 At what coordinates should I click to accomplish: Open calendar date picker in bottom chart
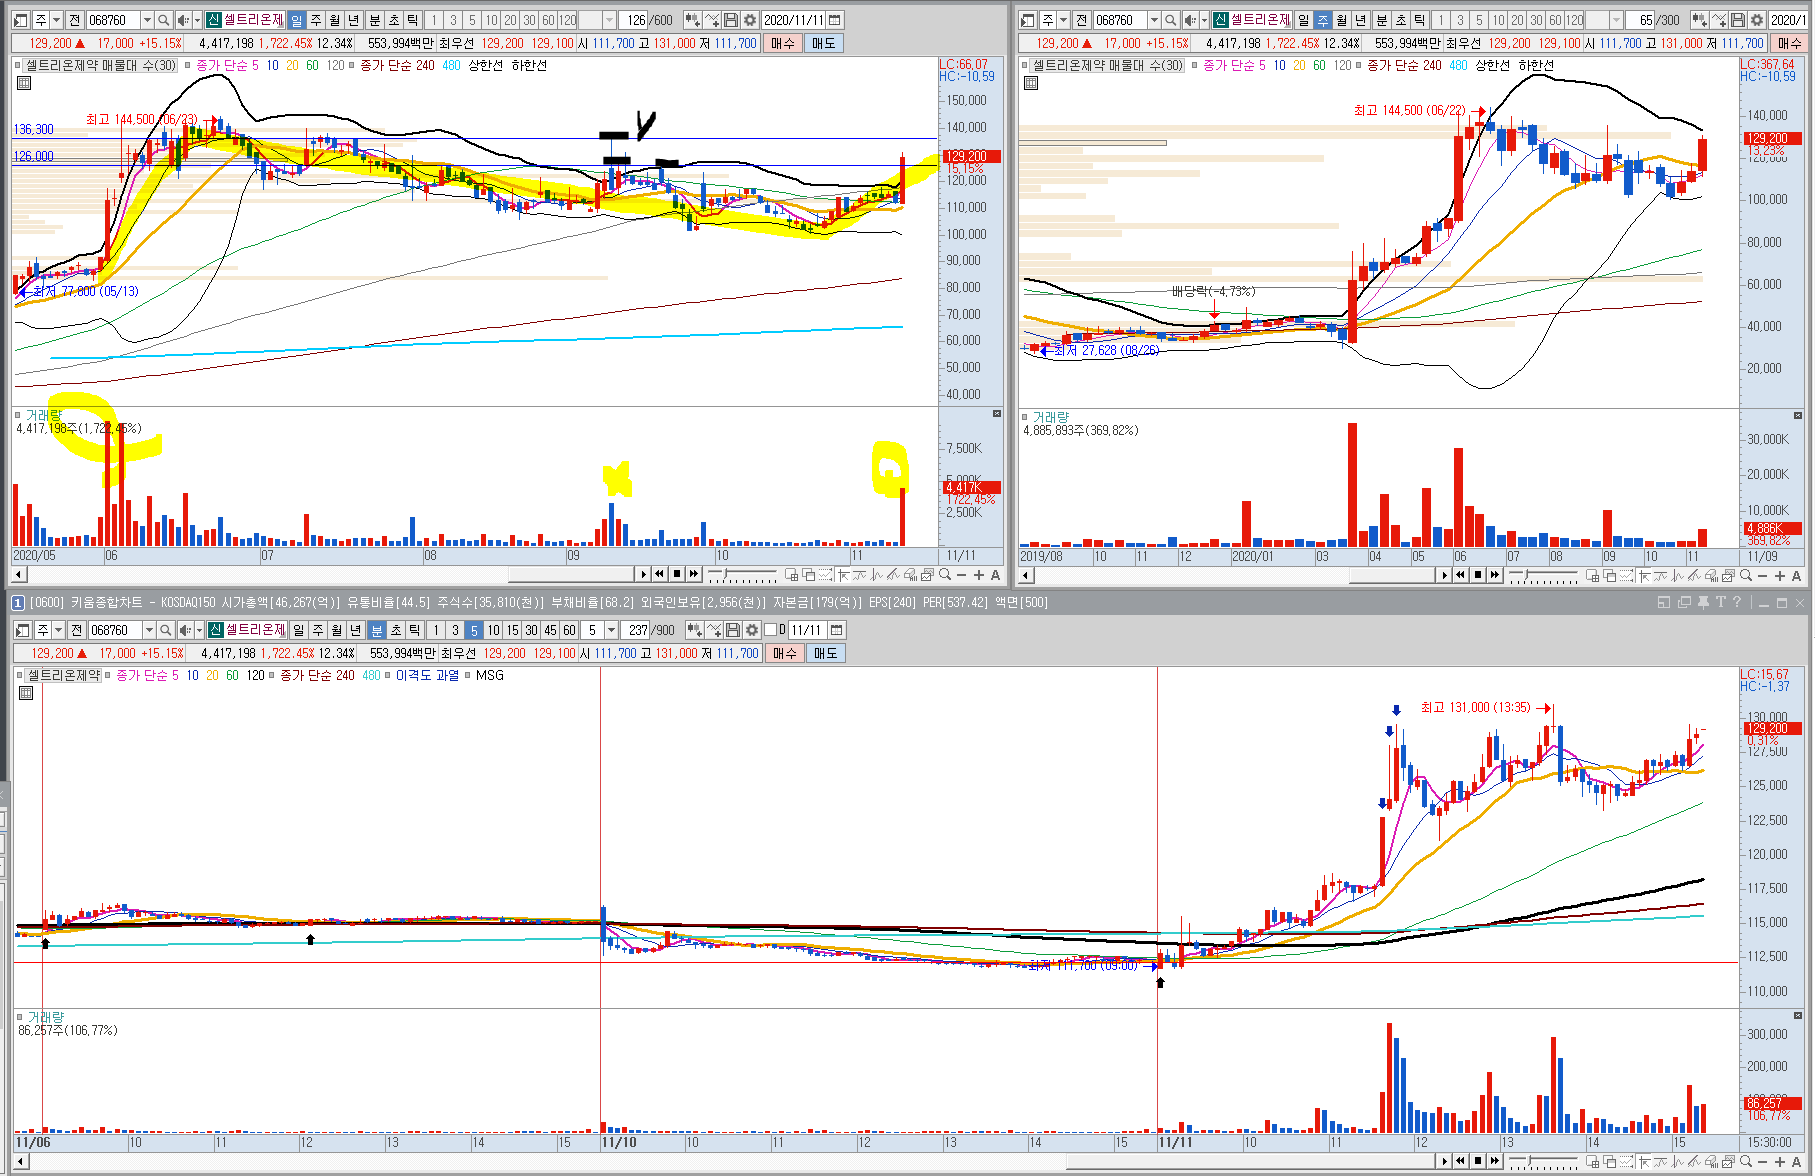(837, 630)
